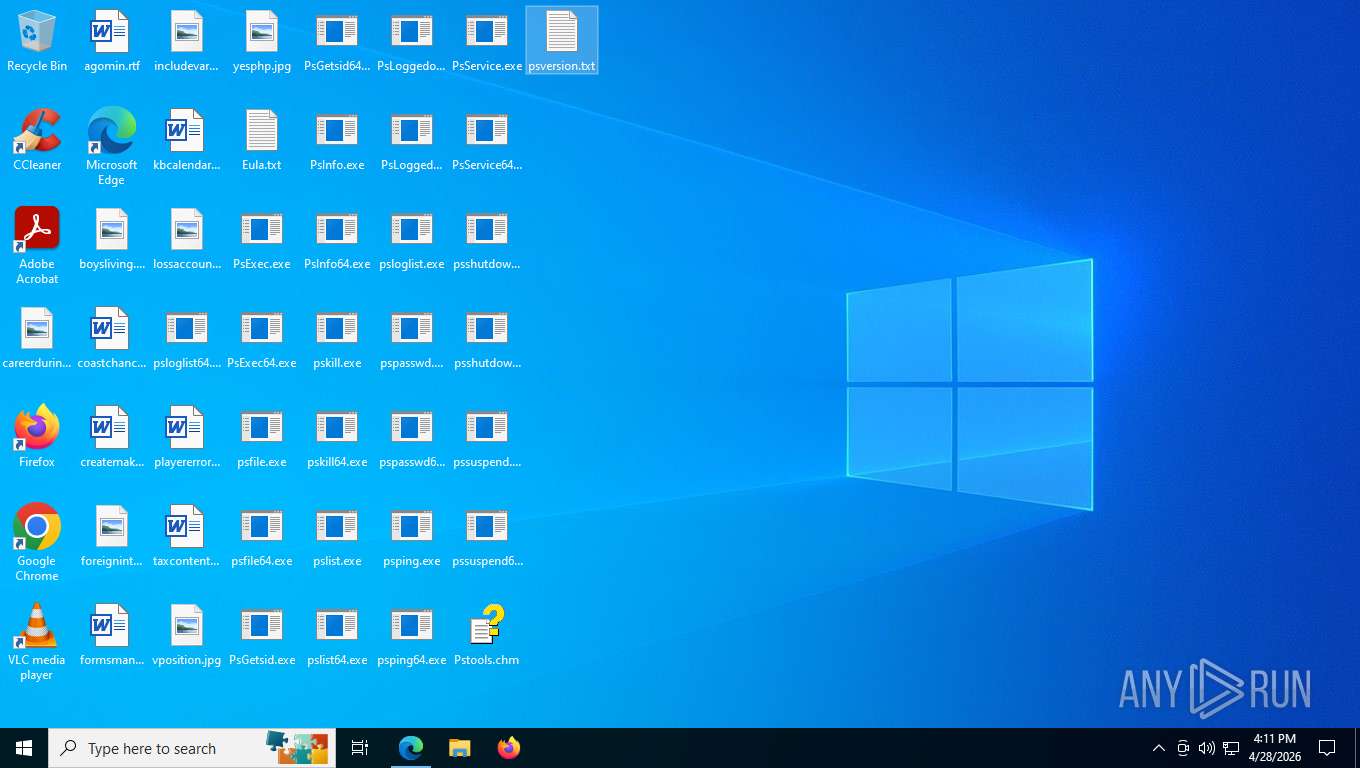Open the Windows Start menu
The height and width of the screenshot is (768, 1360).
tap(24, 748)
